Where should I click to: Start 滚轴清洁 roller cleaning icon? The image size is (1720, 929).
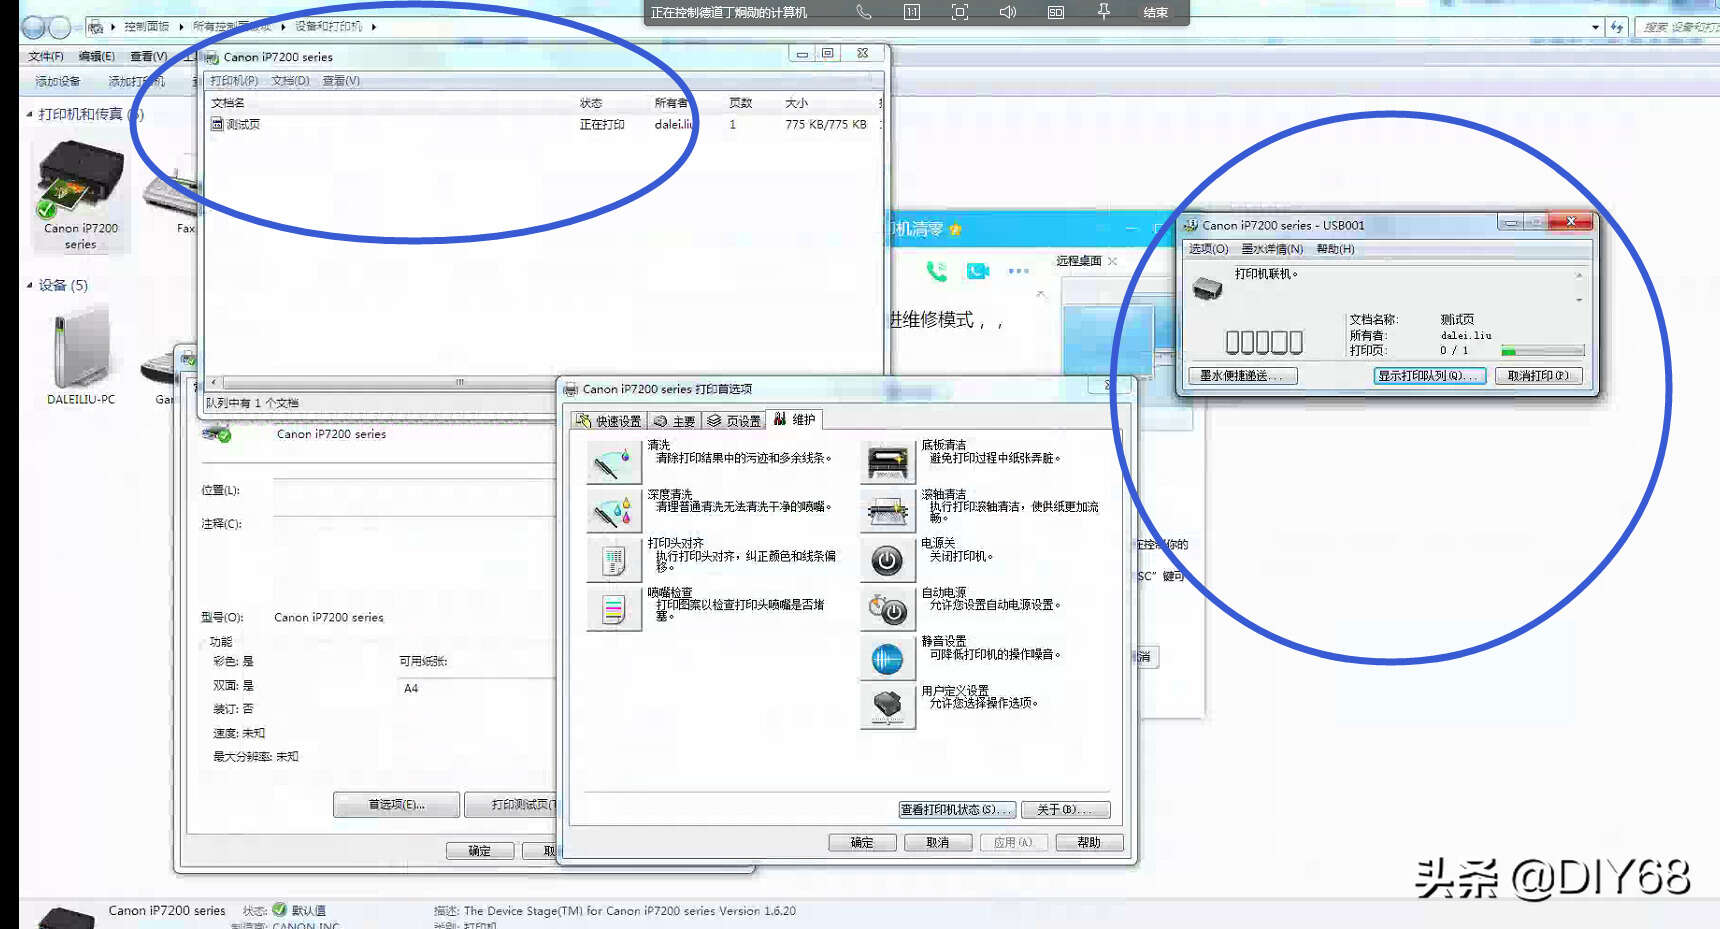(887, 510)
